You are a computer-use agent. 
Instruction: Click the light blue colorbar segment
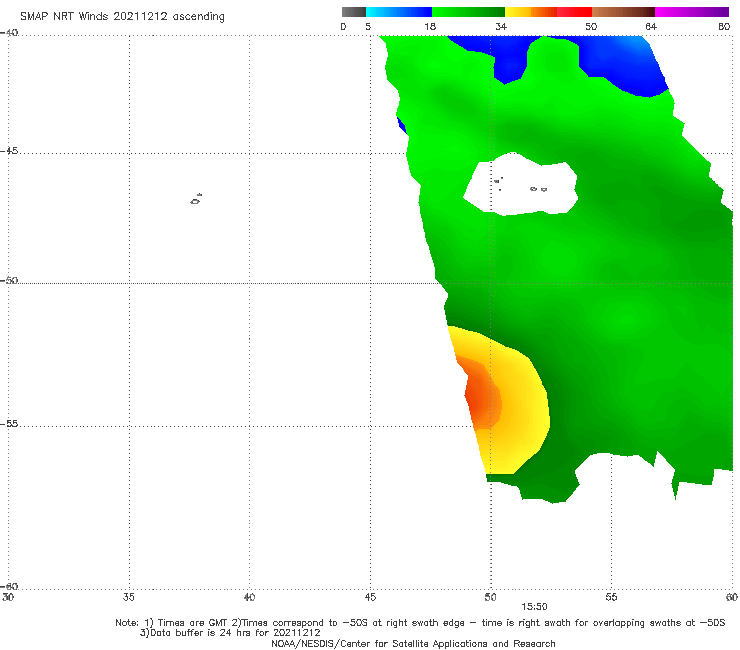point(399,12)
